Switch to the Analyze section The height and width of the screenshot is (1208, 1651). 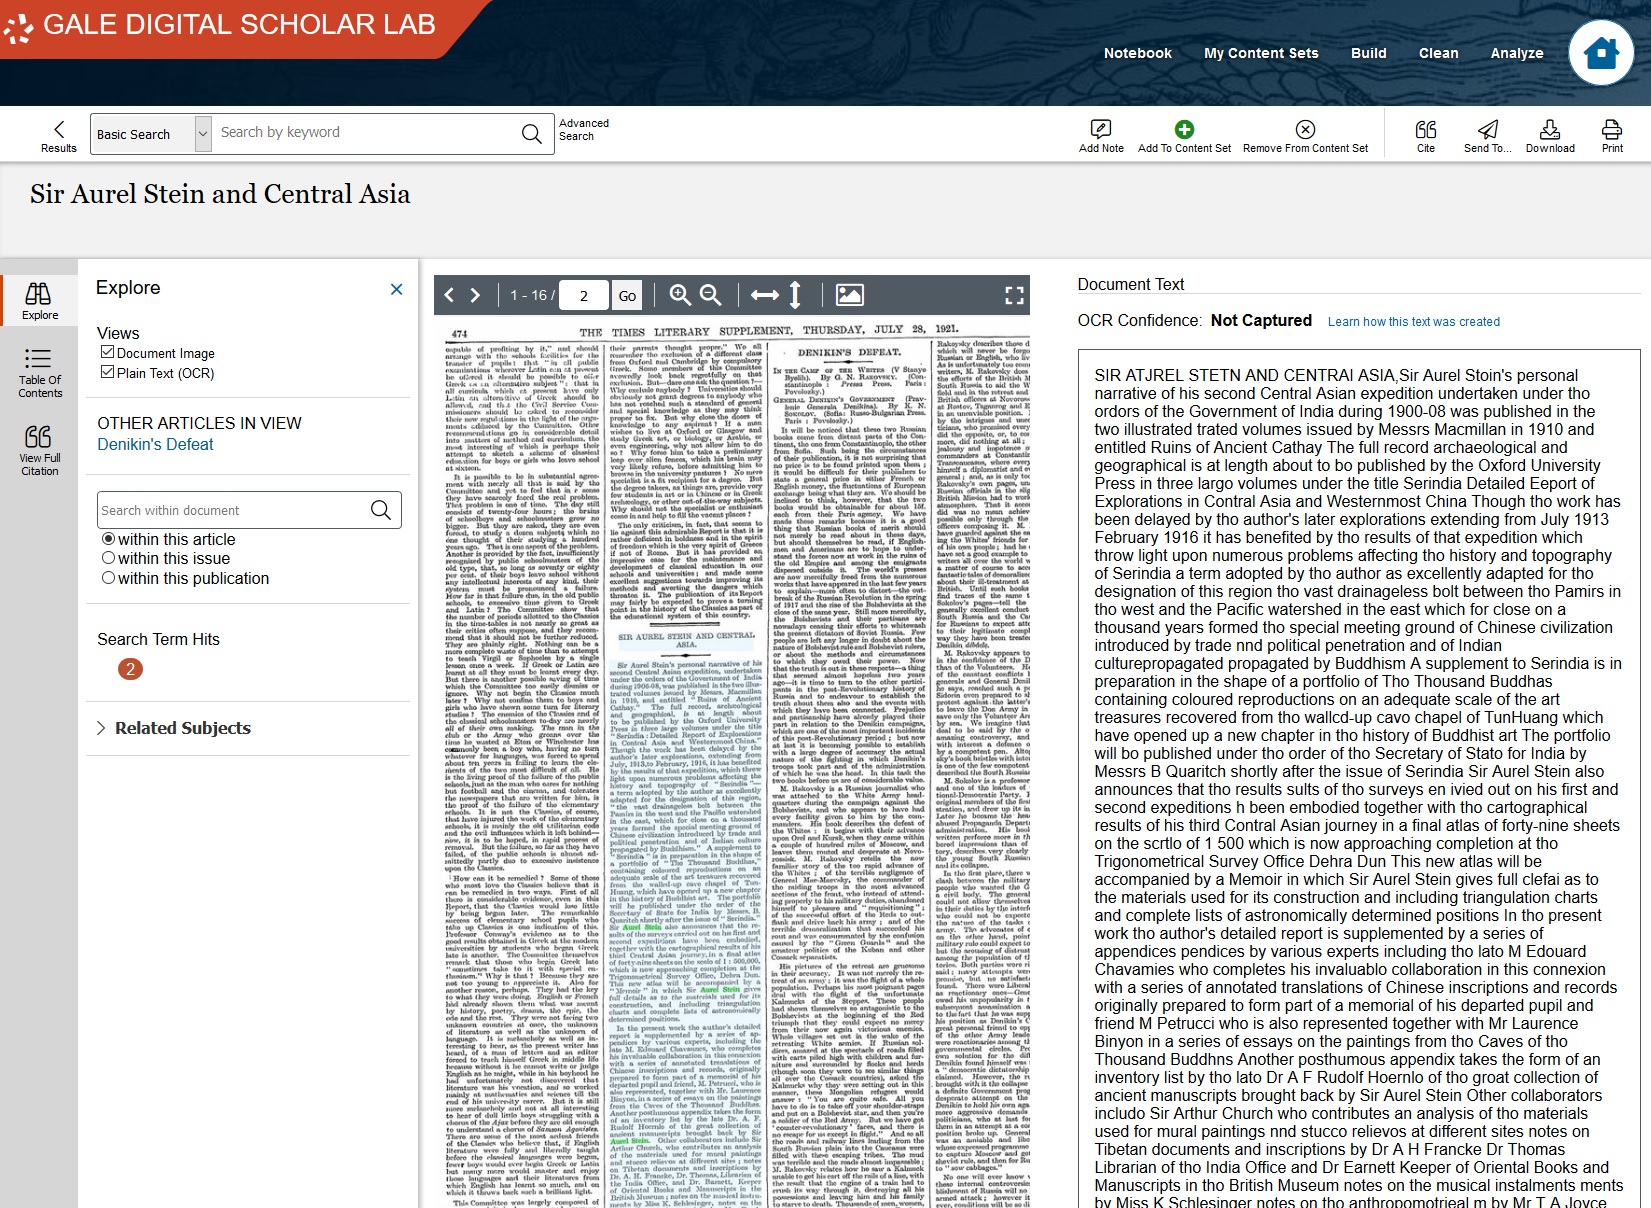click(x=1517, y=53)
